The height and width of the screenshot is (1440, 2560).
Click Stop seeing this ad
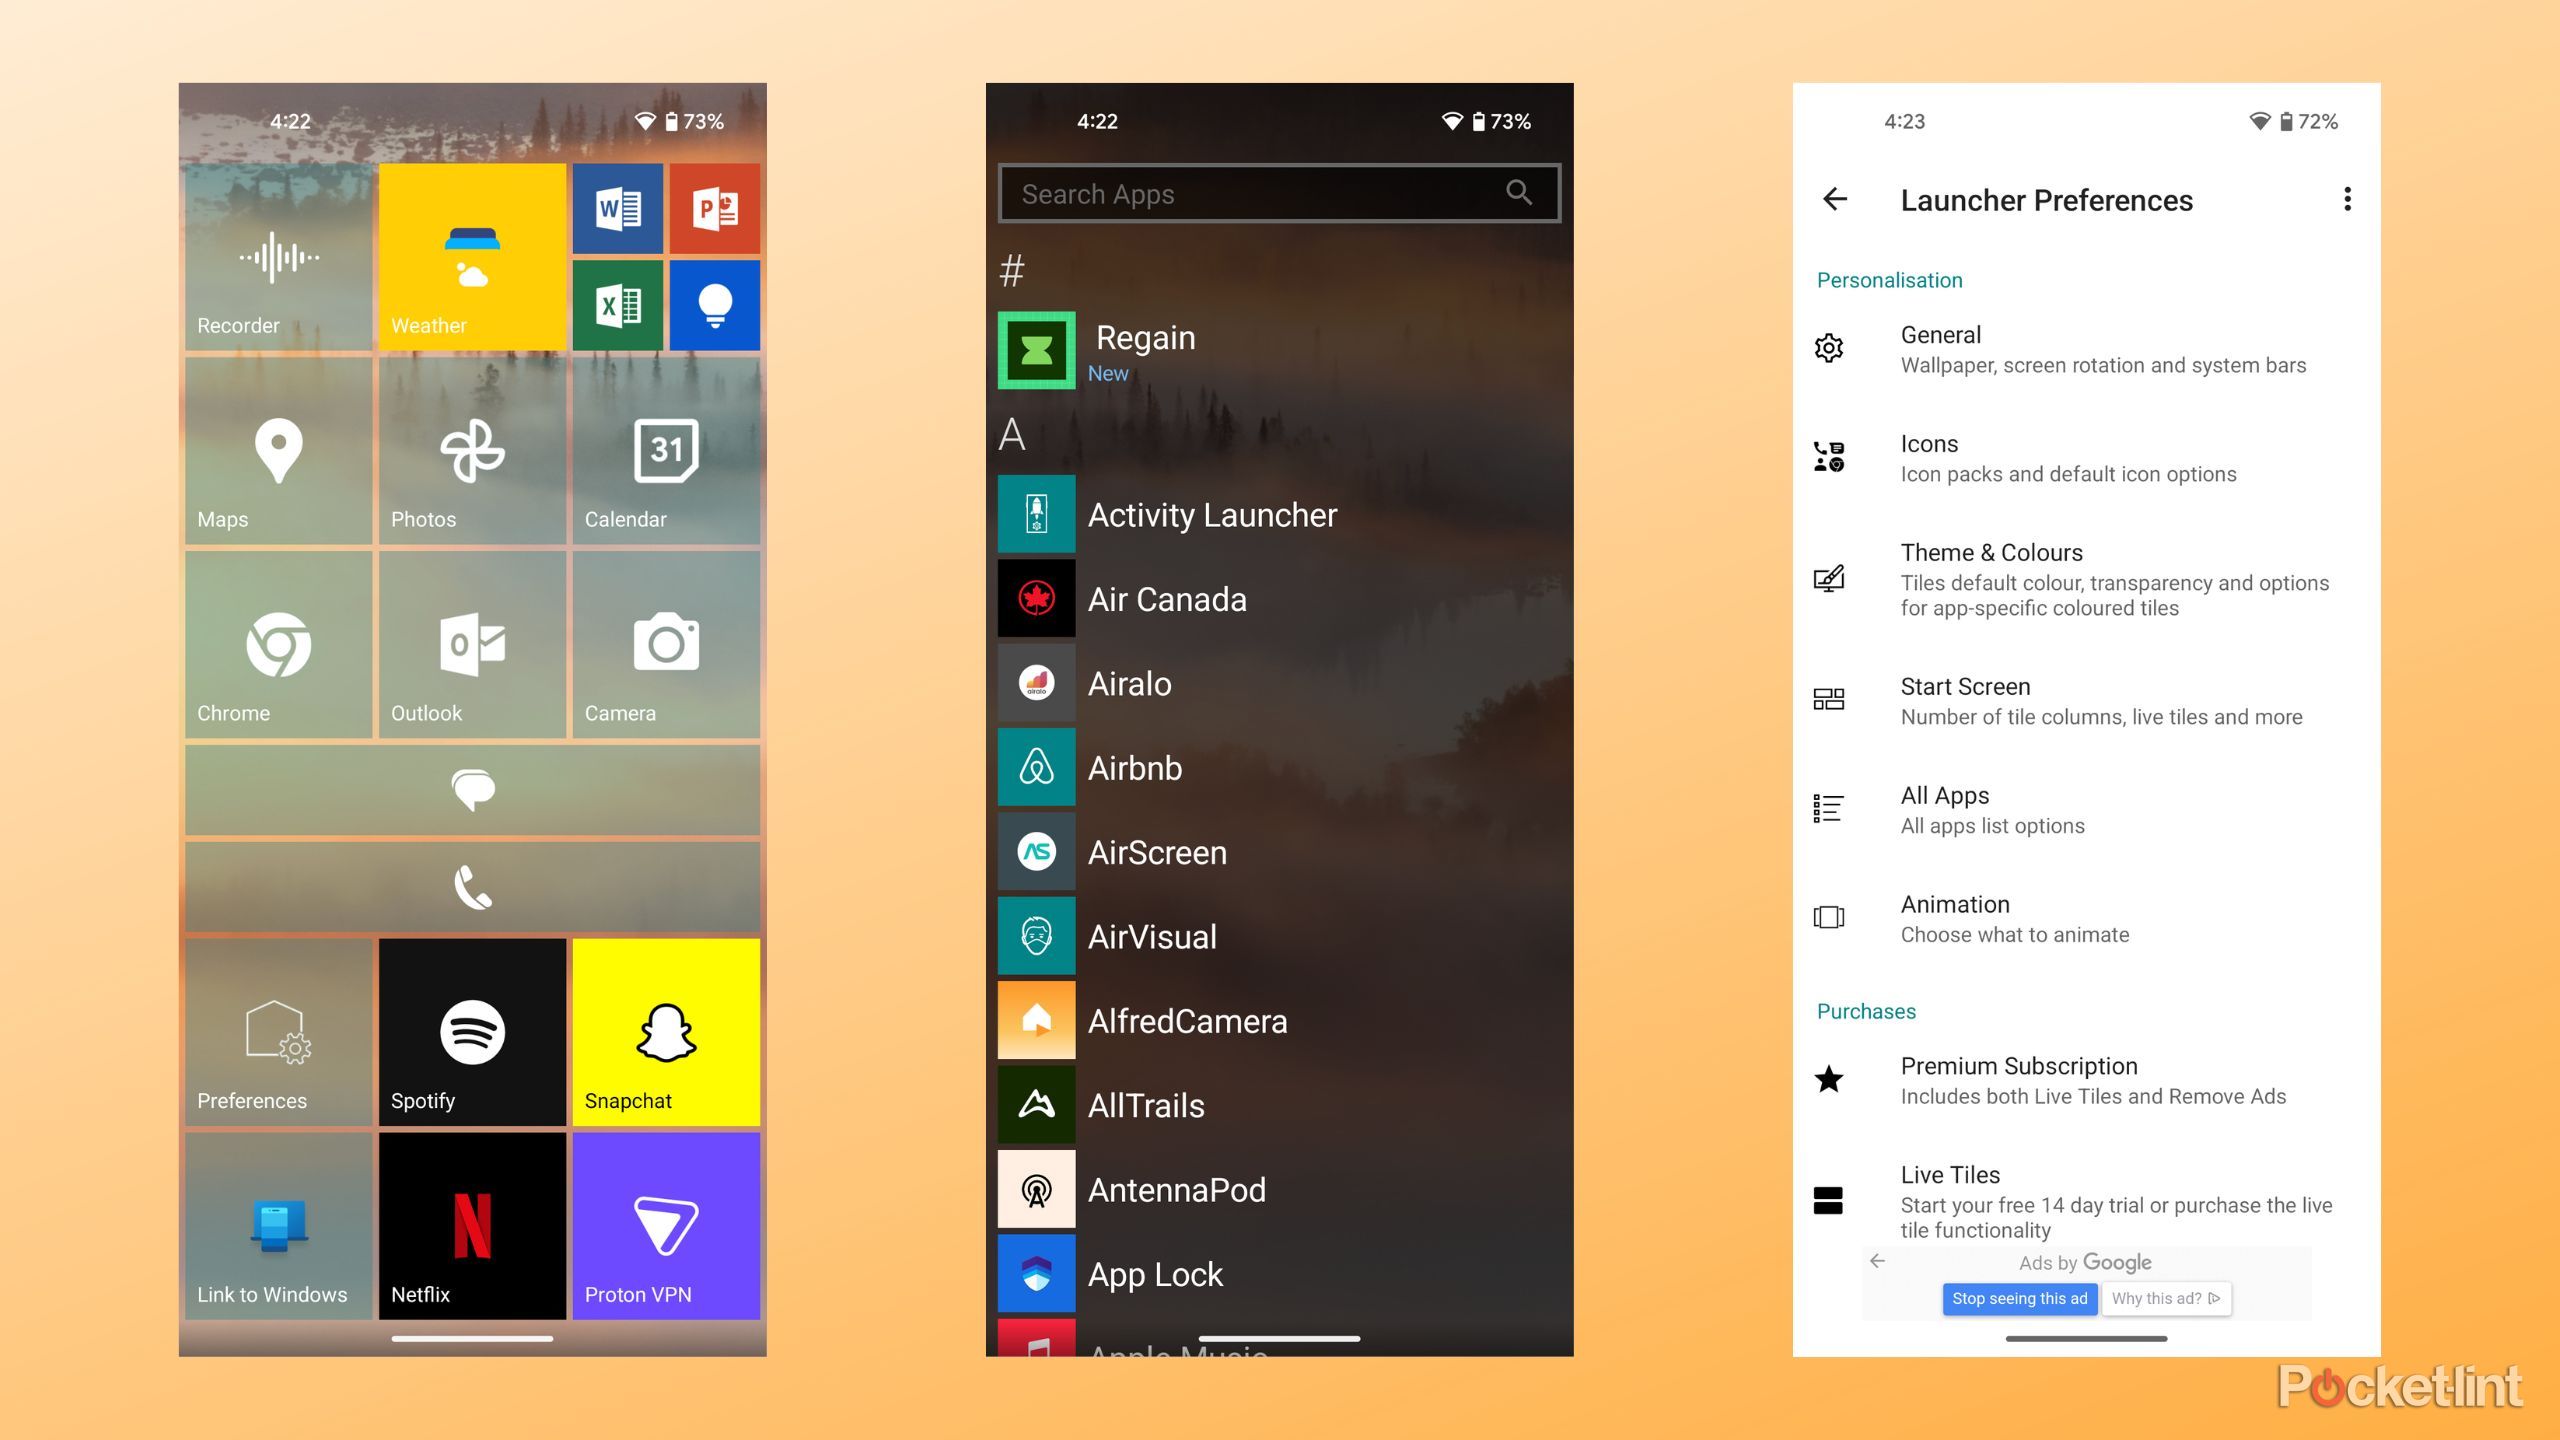pyautogui.click(x=2020, y=1298)
